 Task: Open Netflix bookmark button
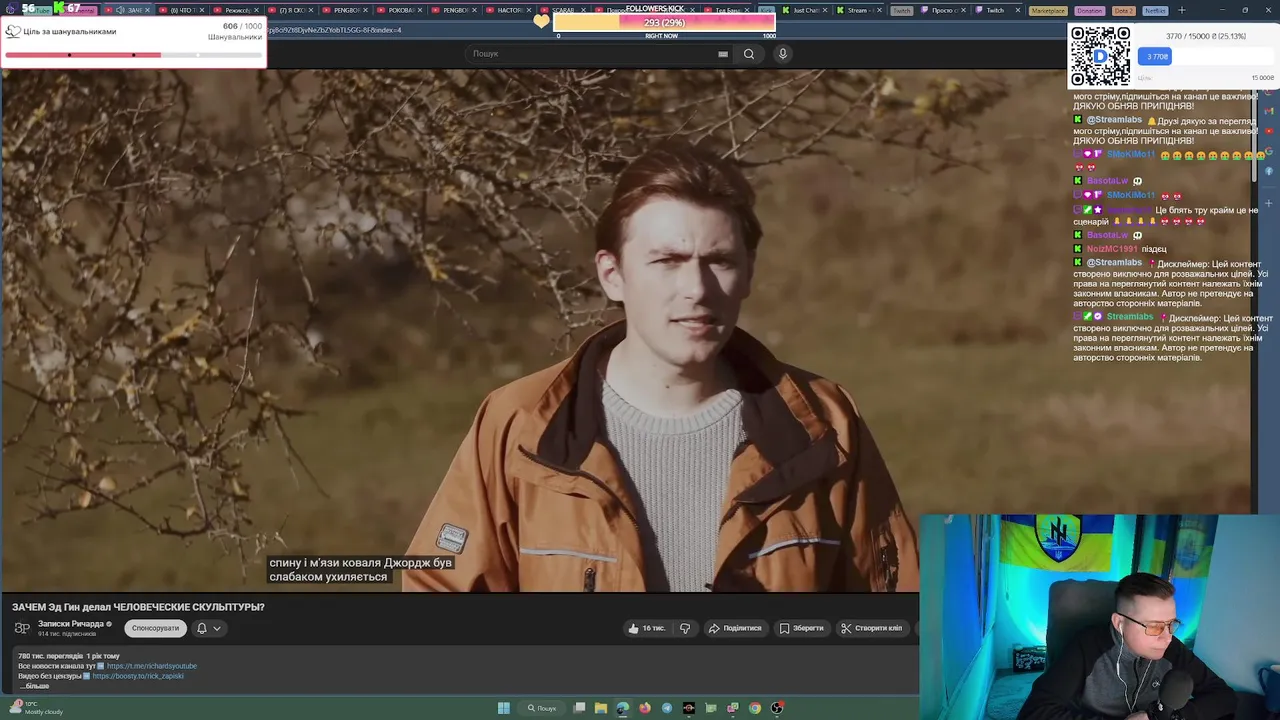coord(1155,10)
